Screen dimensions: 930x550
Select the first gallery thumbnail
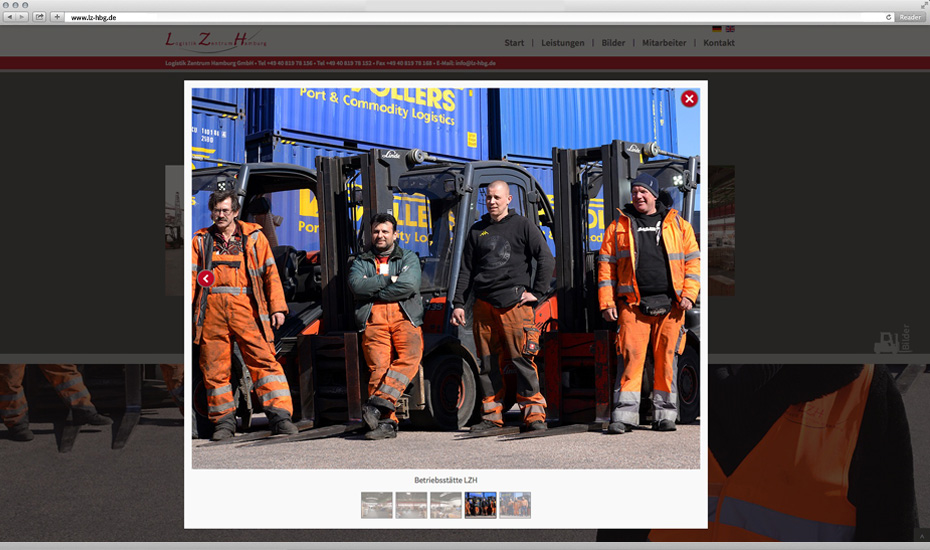coord(377,505)
